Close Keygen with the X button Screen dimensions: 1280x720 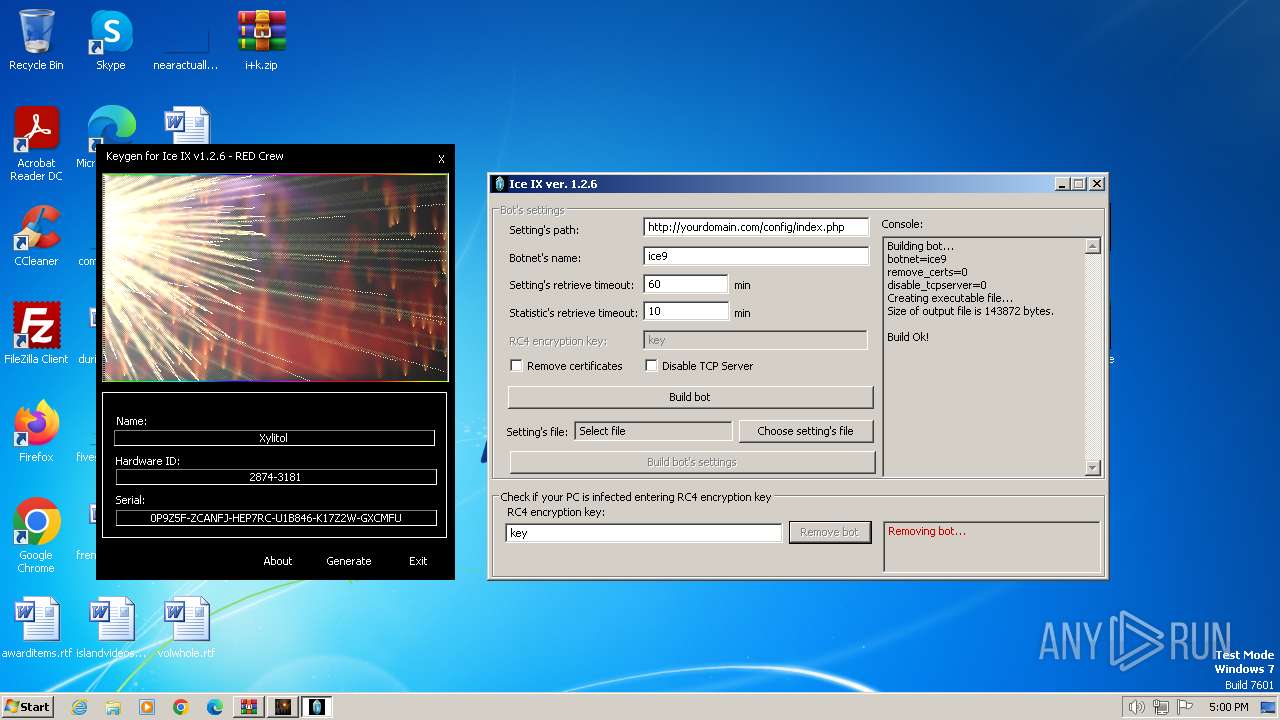[x=441, y=159]
